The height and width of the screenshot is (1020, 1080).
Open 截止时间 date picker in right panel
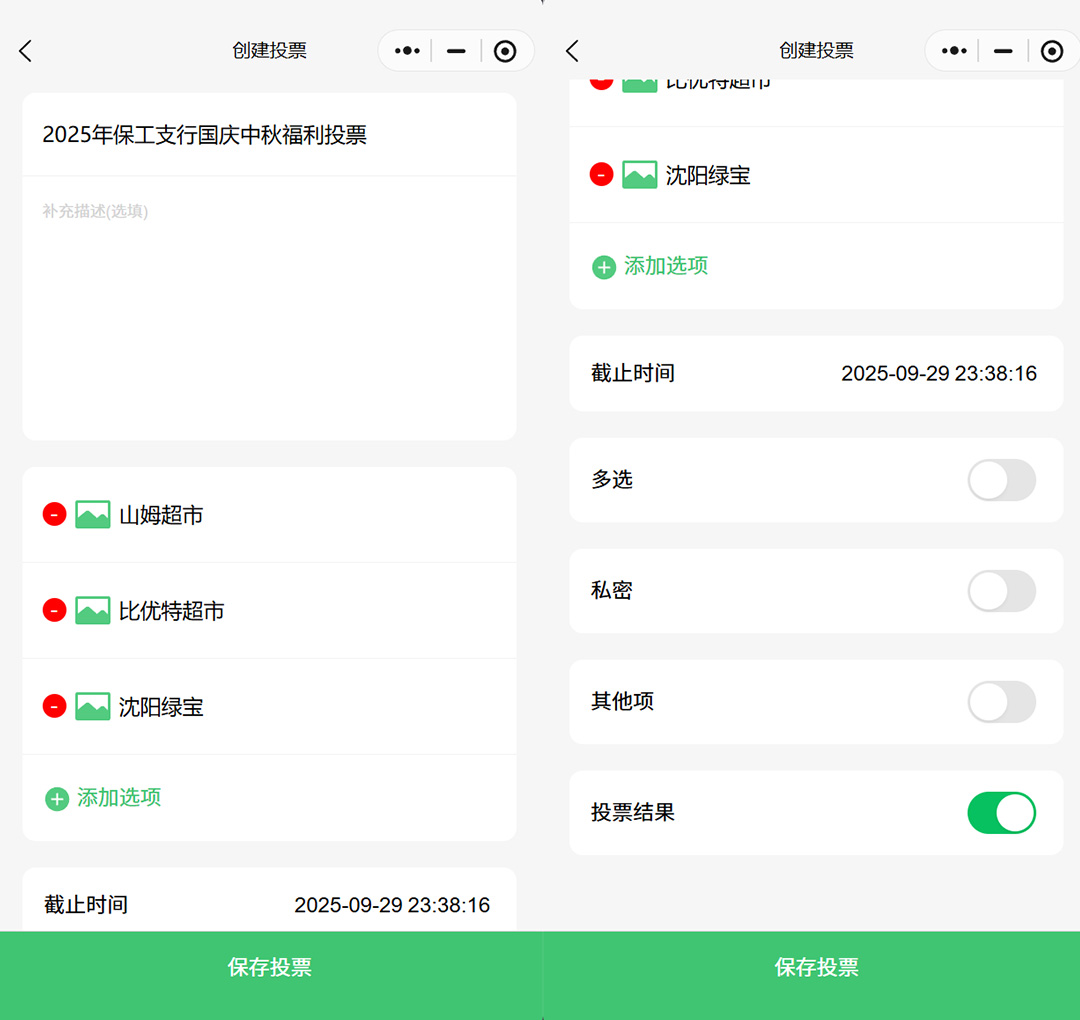(938, 374)
